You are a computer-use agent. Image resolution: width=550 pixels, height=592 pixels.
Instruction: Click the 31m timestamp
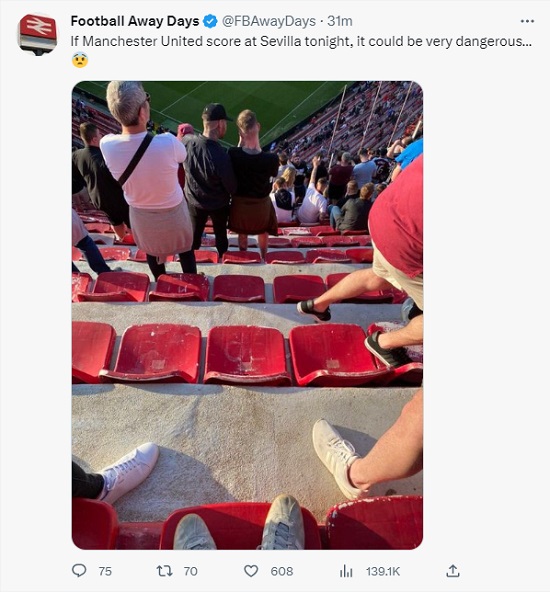[340, 21]
